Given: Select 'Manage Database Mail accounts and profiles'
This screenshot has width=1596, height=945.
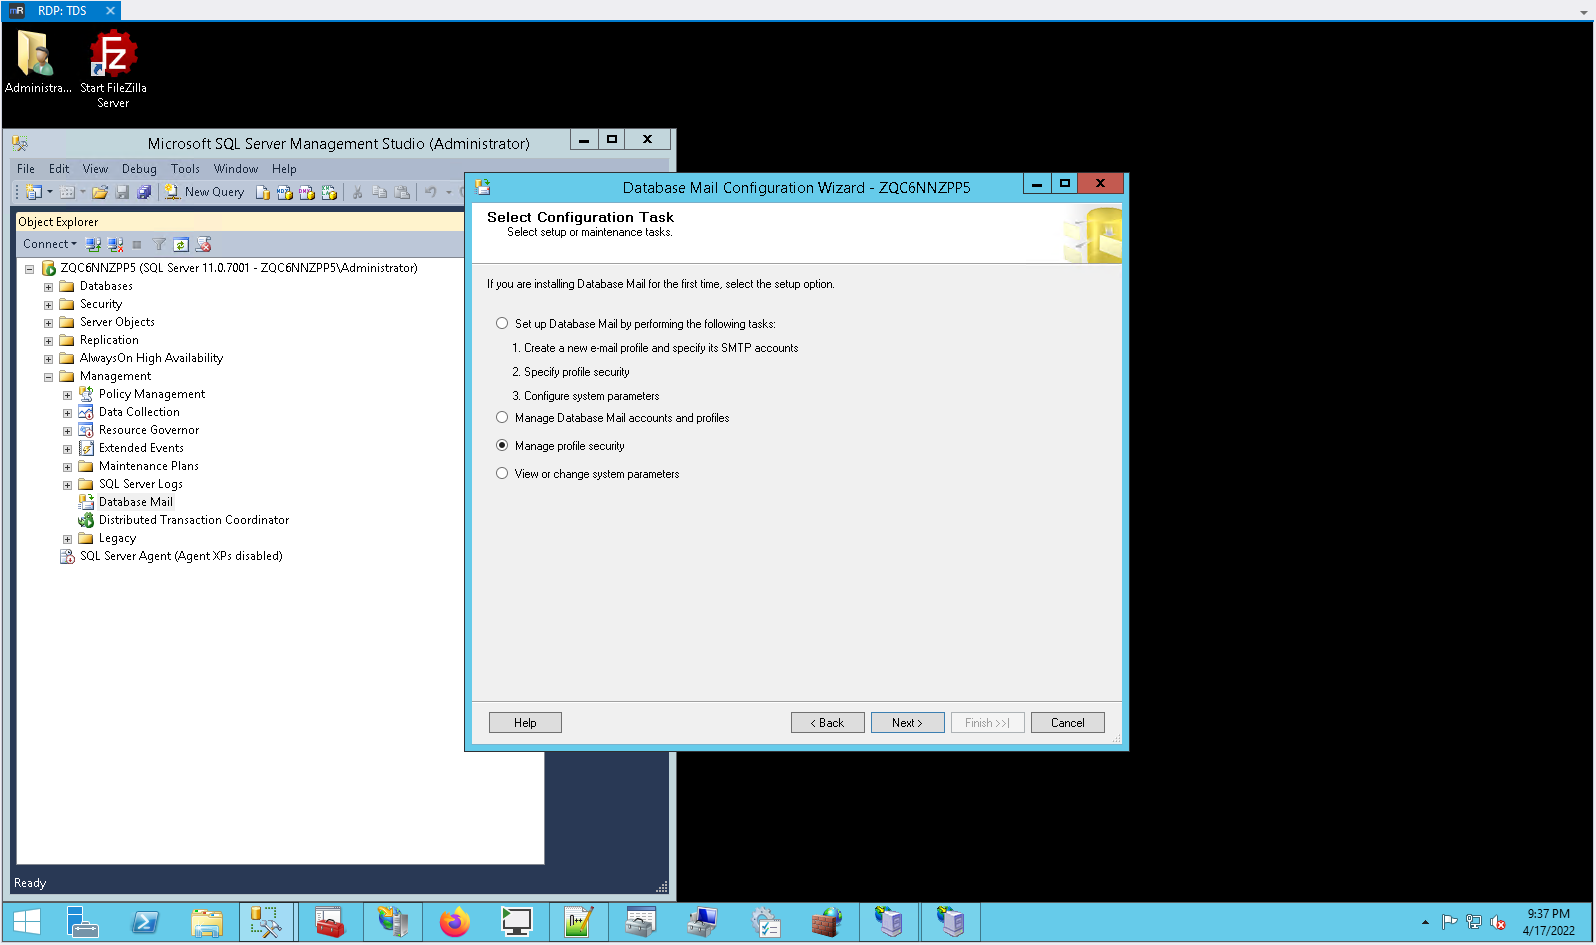Looking at the screenshot, I should 502,417.
